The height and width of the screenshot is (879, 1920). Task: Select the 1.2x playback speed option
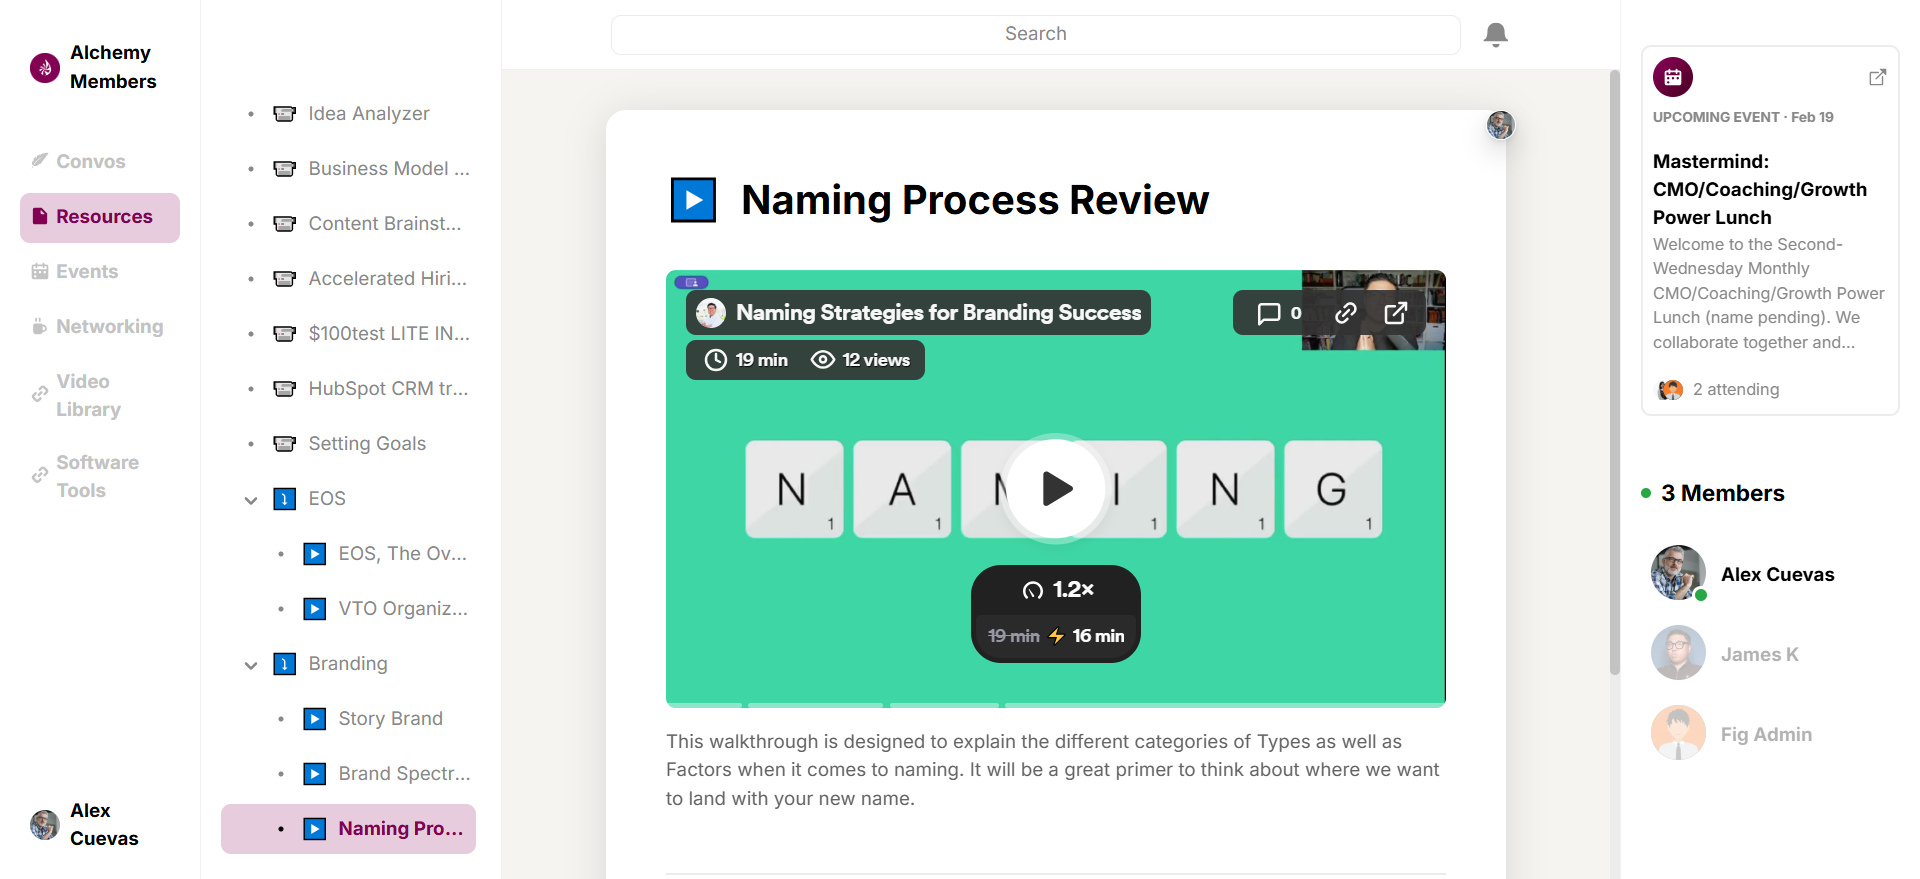pyautogui.click(x=1057, y=590)
